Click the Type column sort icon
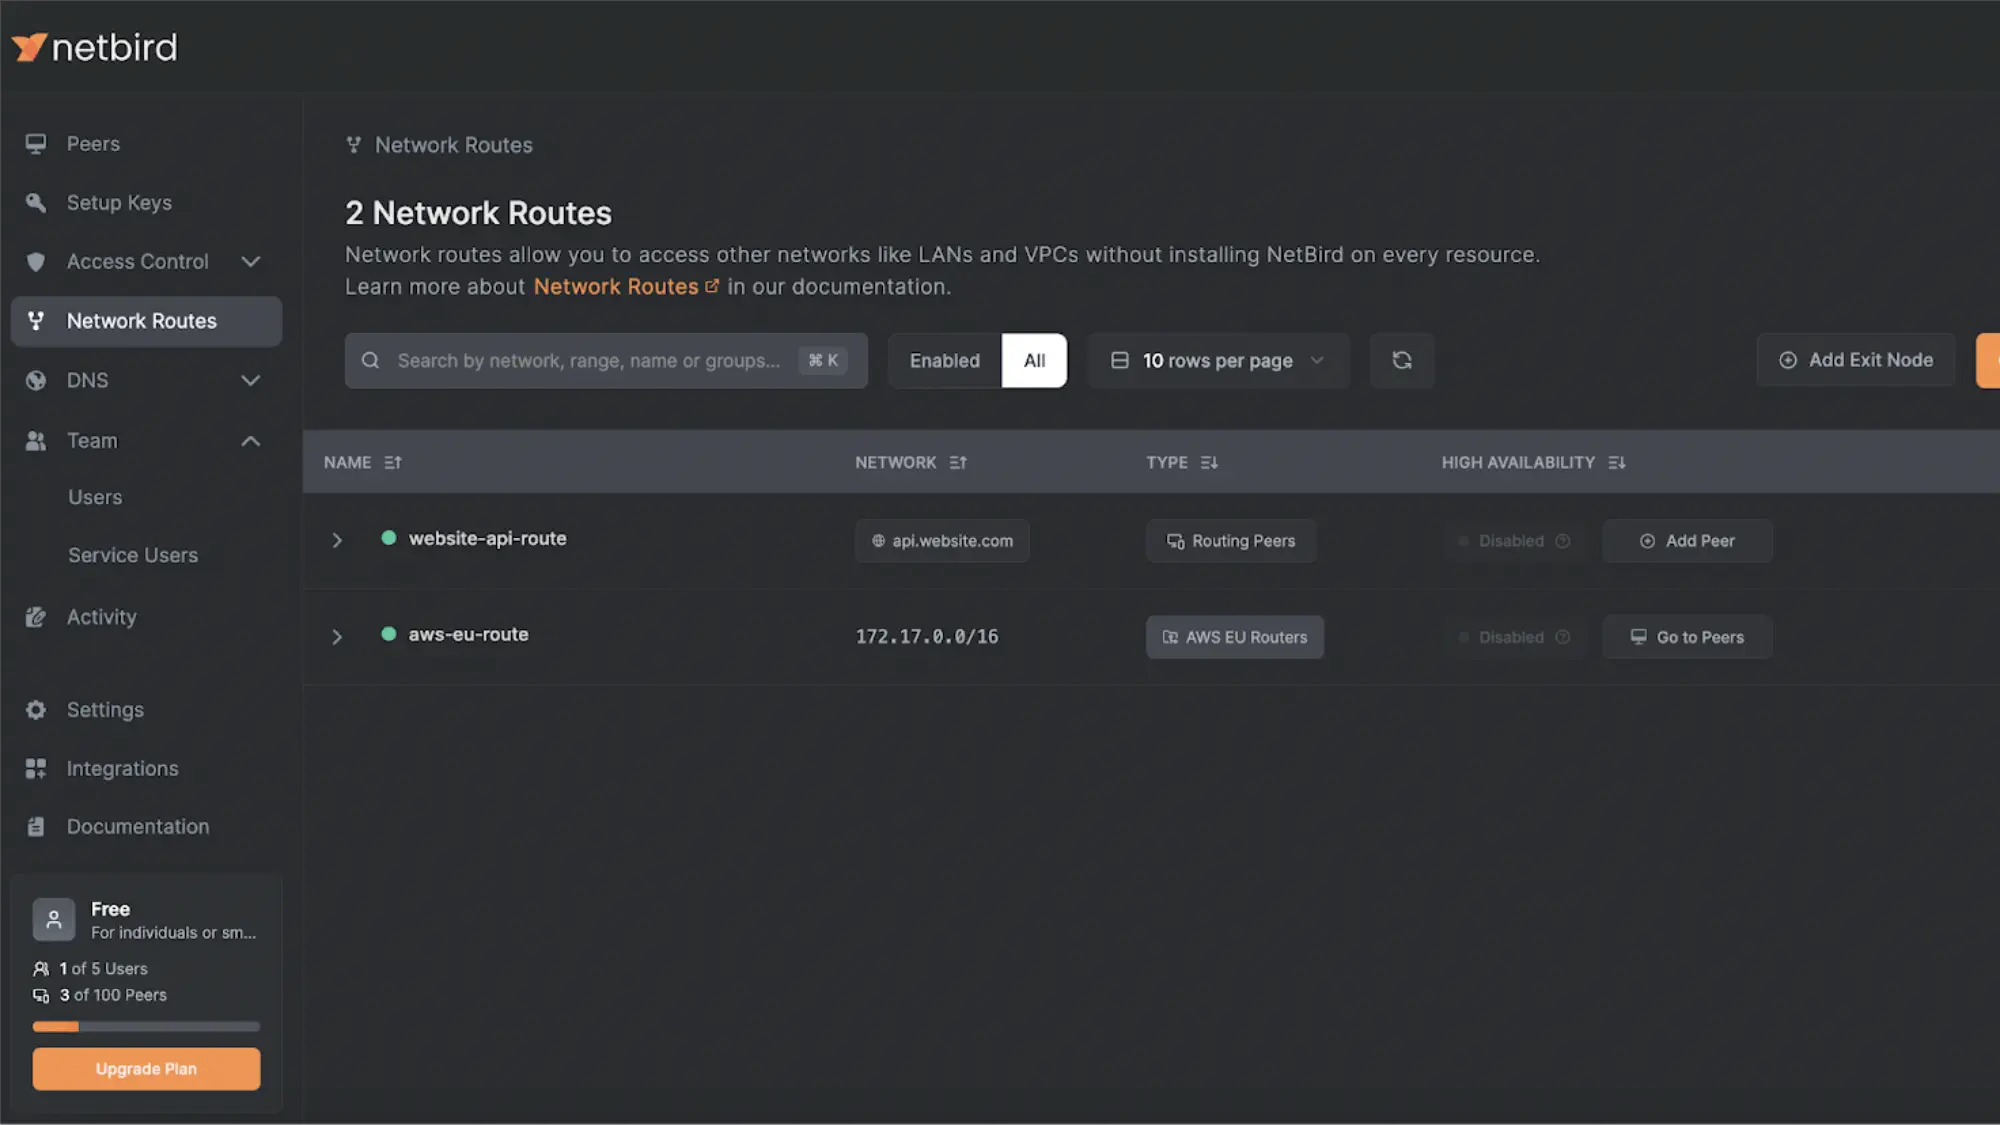2000x1125 pixels. click(1209, 462)
